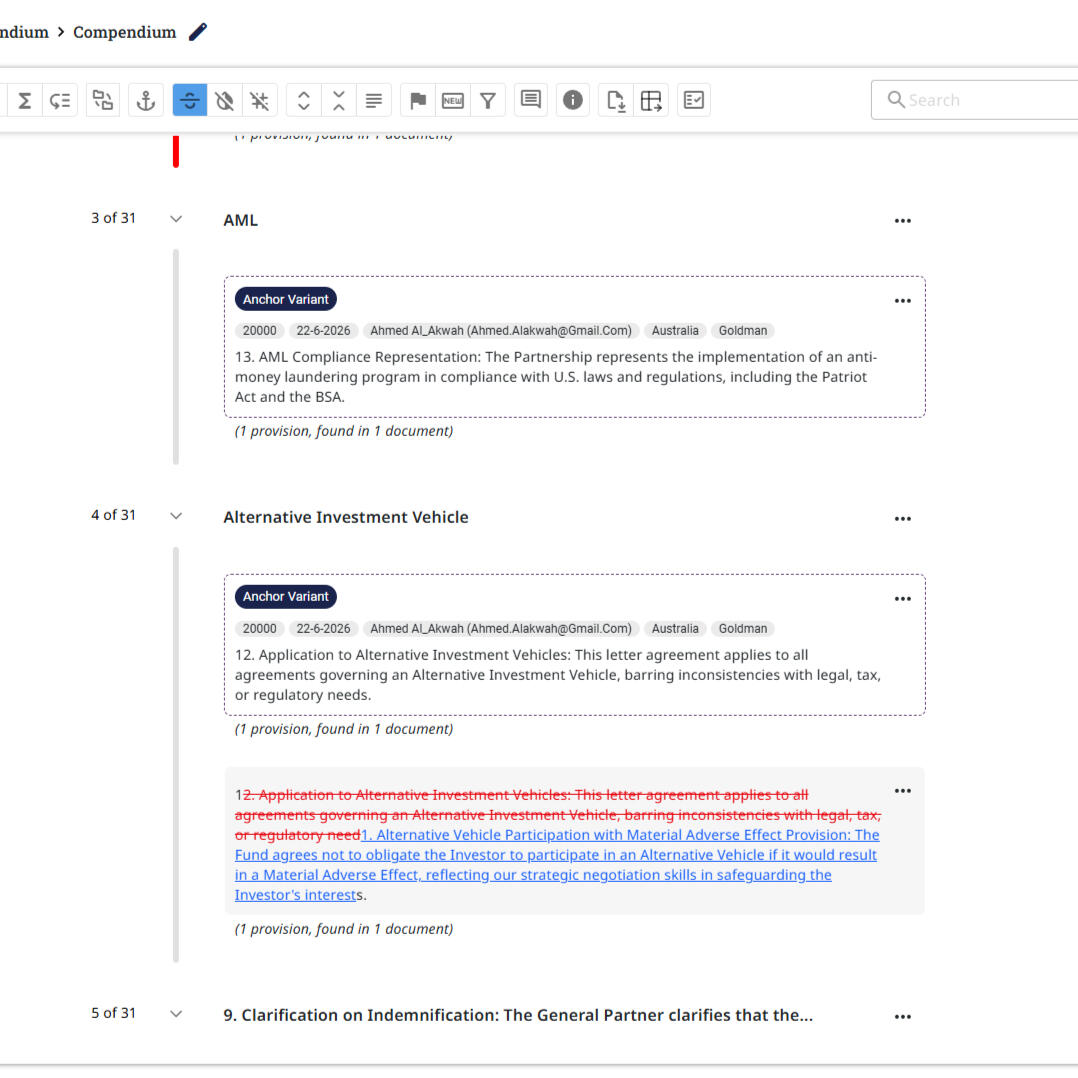Click the Goldman tag in AML variant

[743, 331]
